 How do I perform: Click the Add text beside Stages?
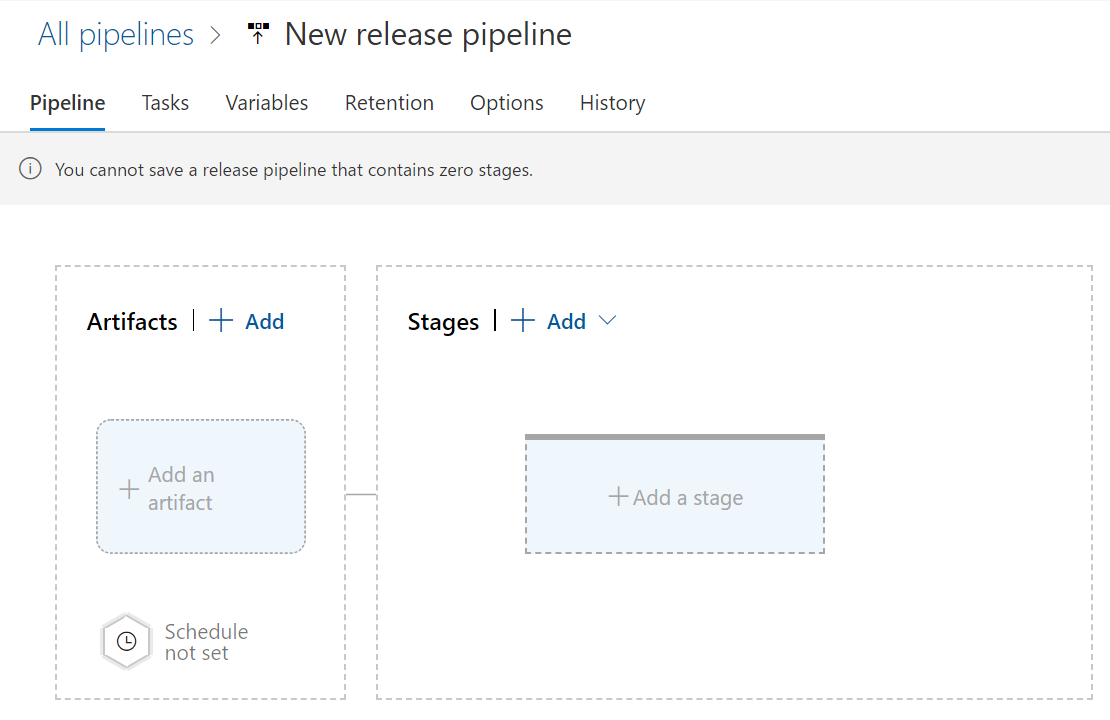tap(566, 321)
